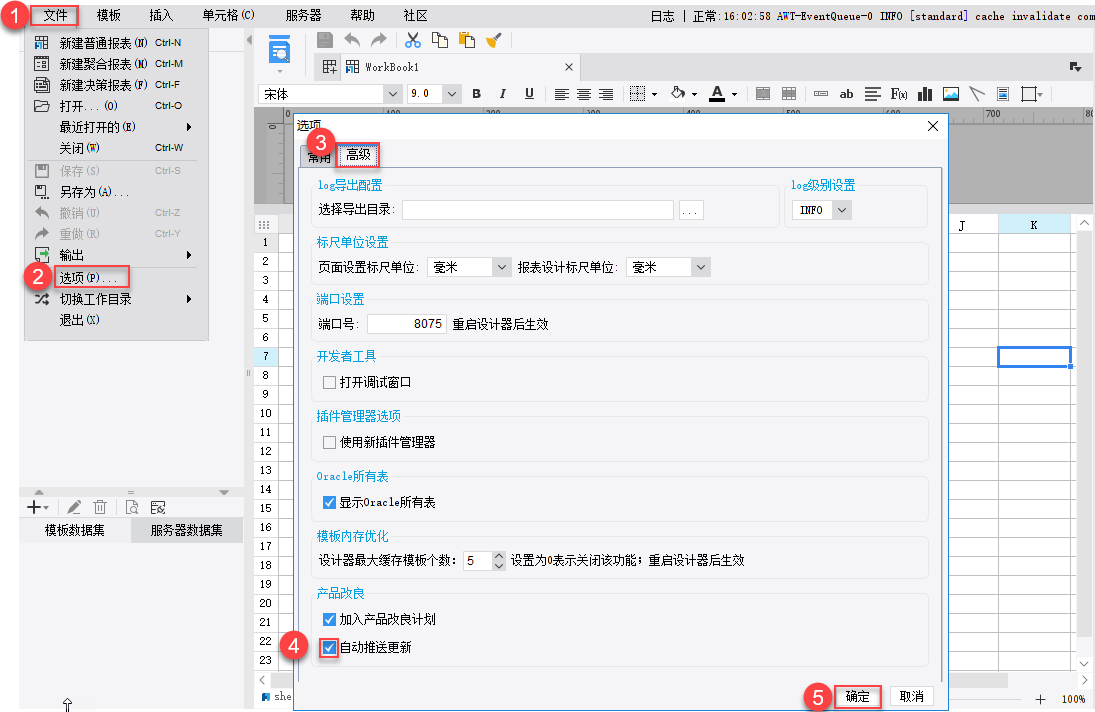Insert chart with bar chart icon
This screenshot has height=712, width=1095.
click(925, 94)
